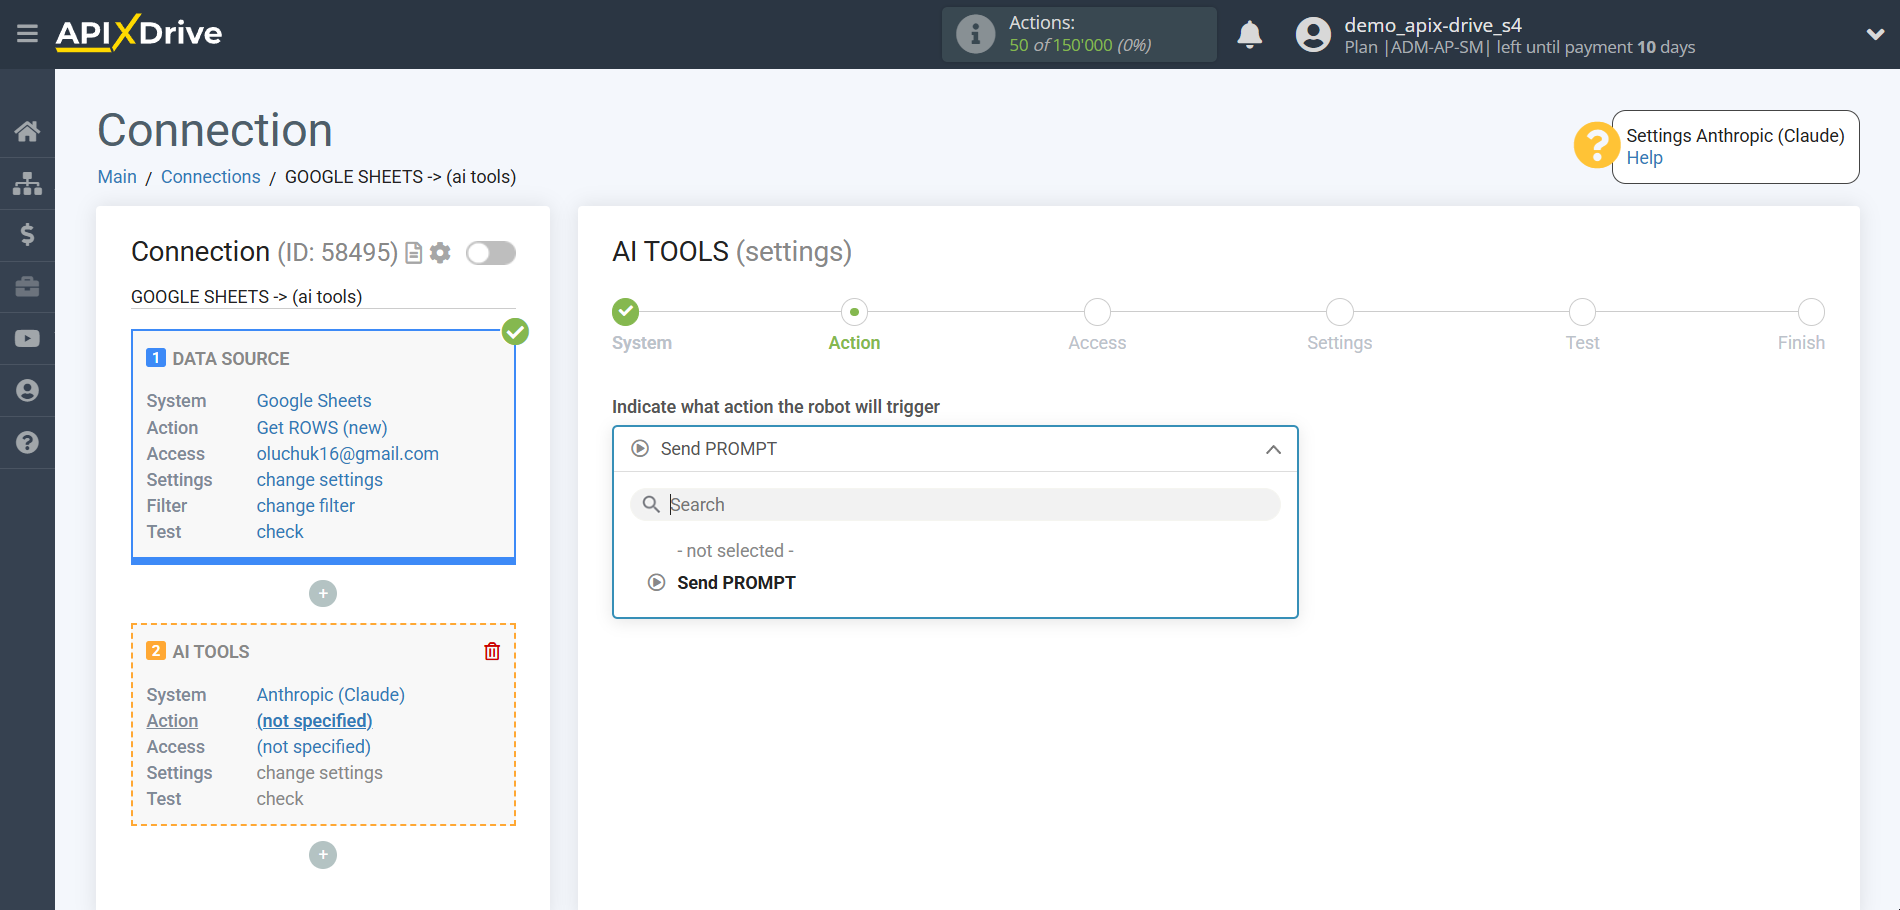
Task: Open the briefcase sidebar icon
Action: [27, 287]
